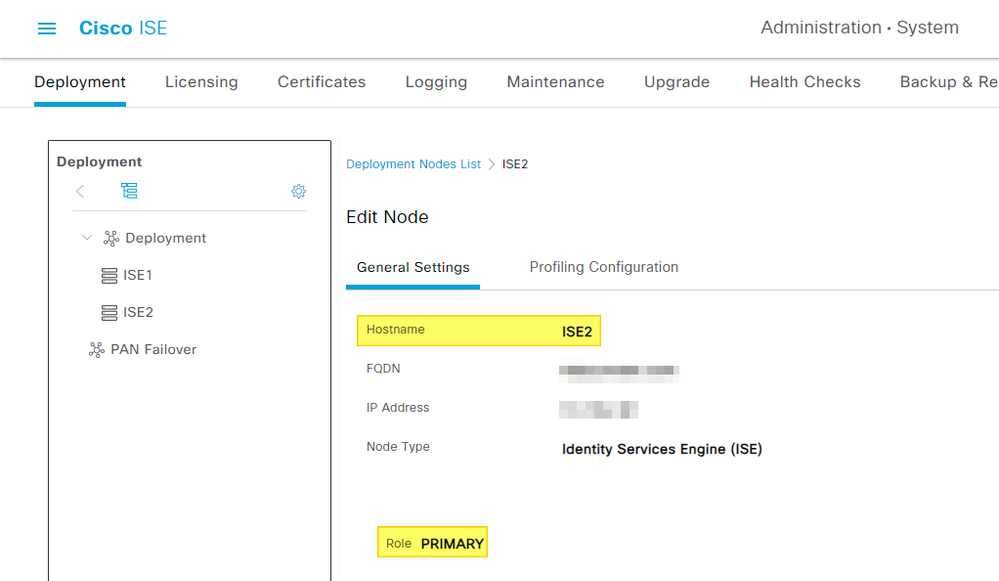Click the Administration · System page title

pos(859,28)
